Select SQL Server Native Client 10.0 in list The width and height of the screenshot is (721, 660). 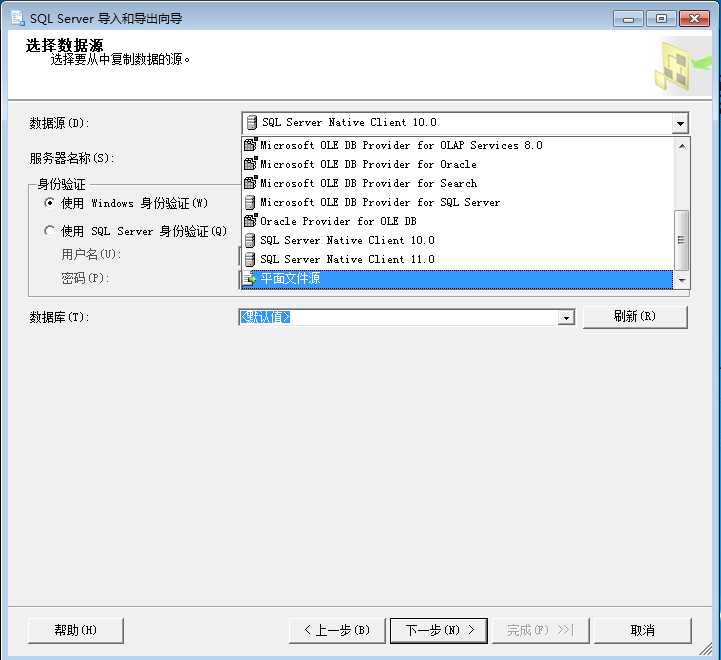(458, 240)
